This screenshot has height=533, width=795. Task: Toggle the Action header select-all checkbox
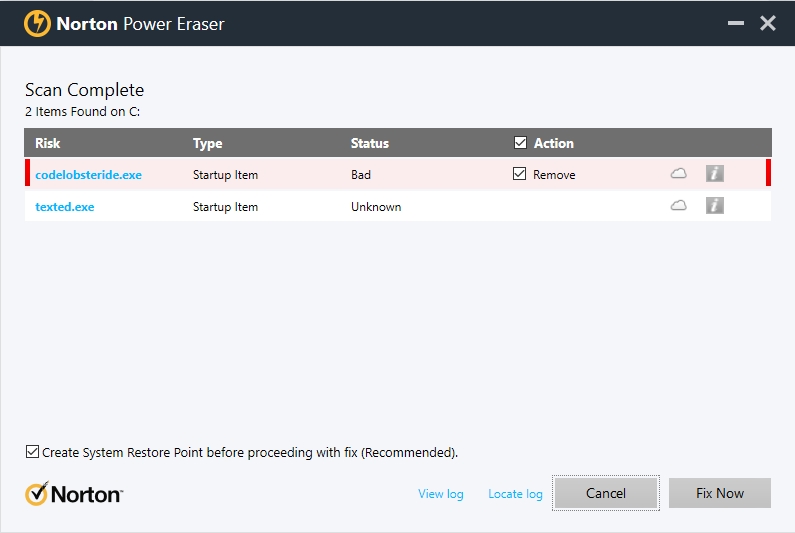520,143
